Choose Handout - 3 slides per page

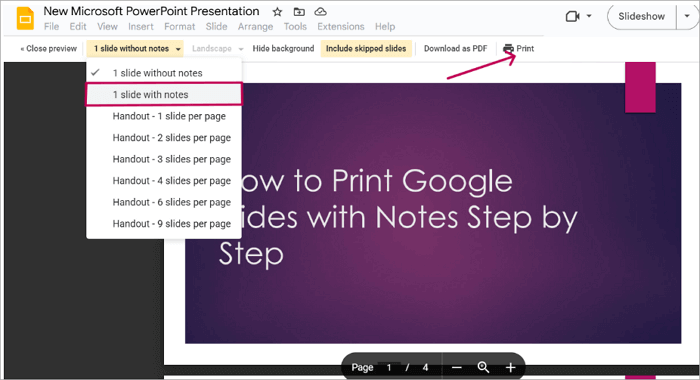tap(164, 159)
